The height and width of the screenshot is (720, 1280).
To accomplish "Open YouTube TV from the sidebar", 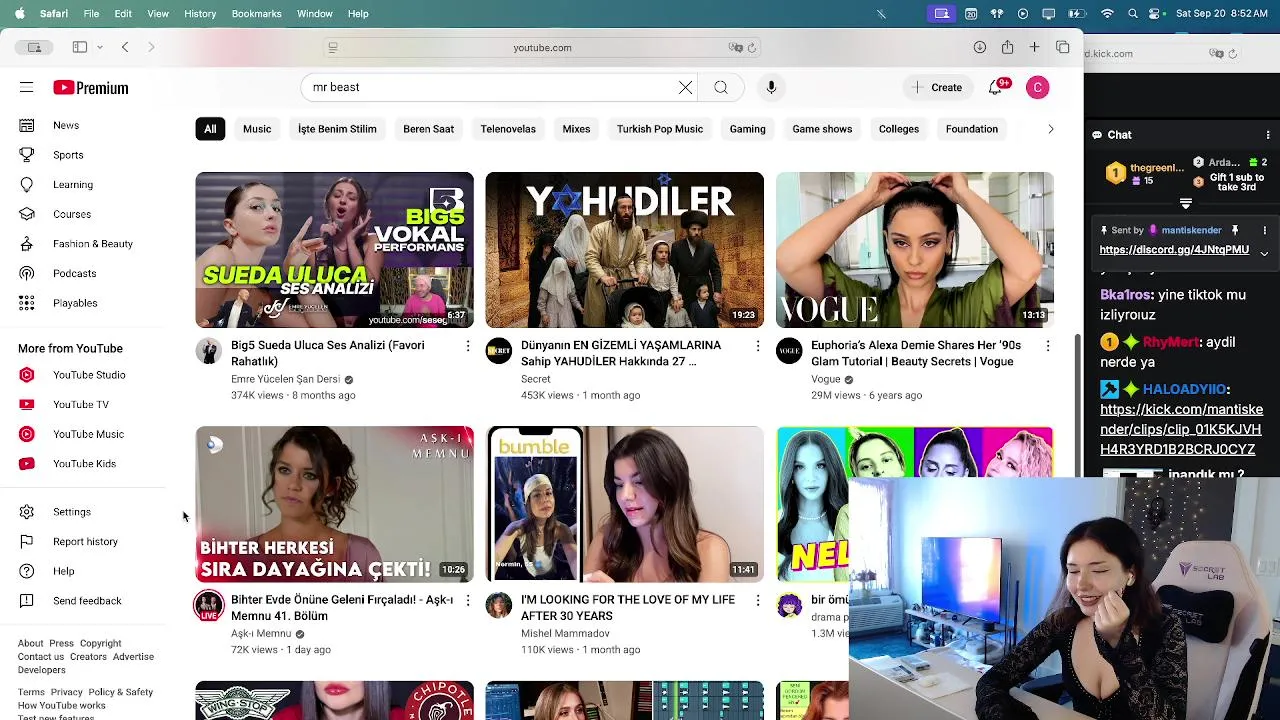I will pos(81,404).
